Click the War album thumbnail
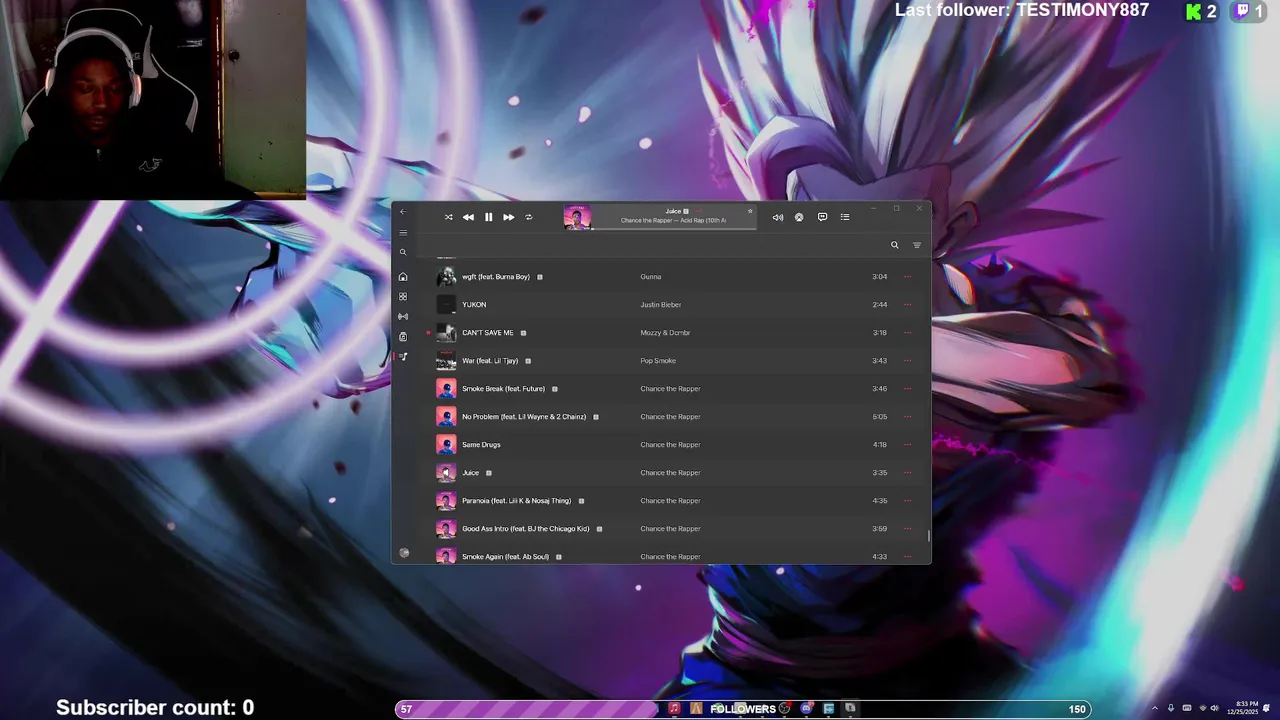This screenshot has height=720, width=1280. pyautogui.click(x=446, y=361)
